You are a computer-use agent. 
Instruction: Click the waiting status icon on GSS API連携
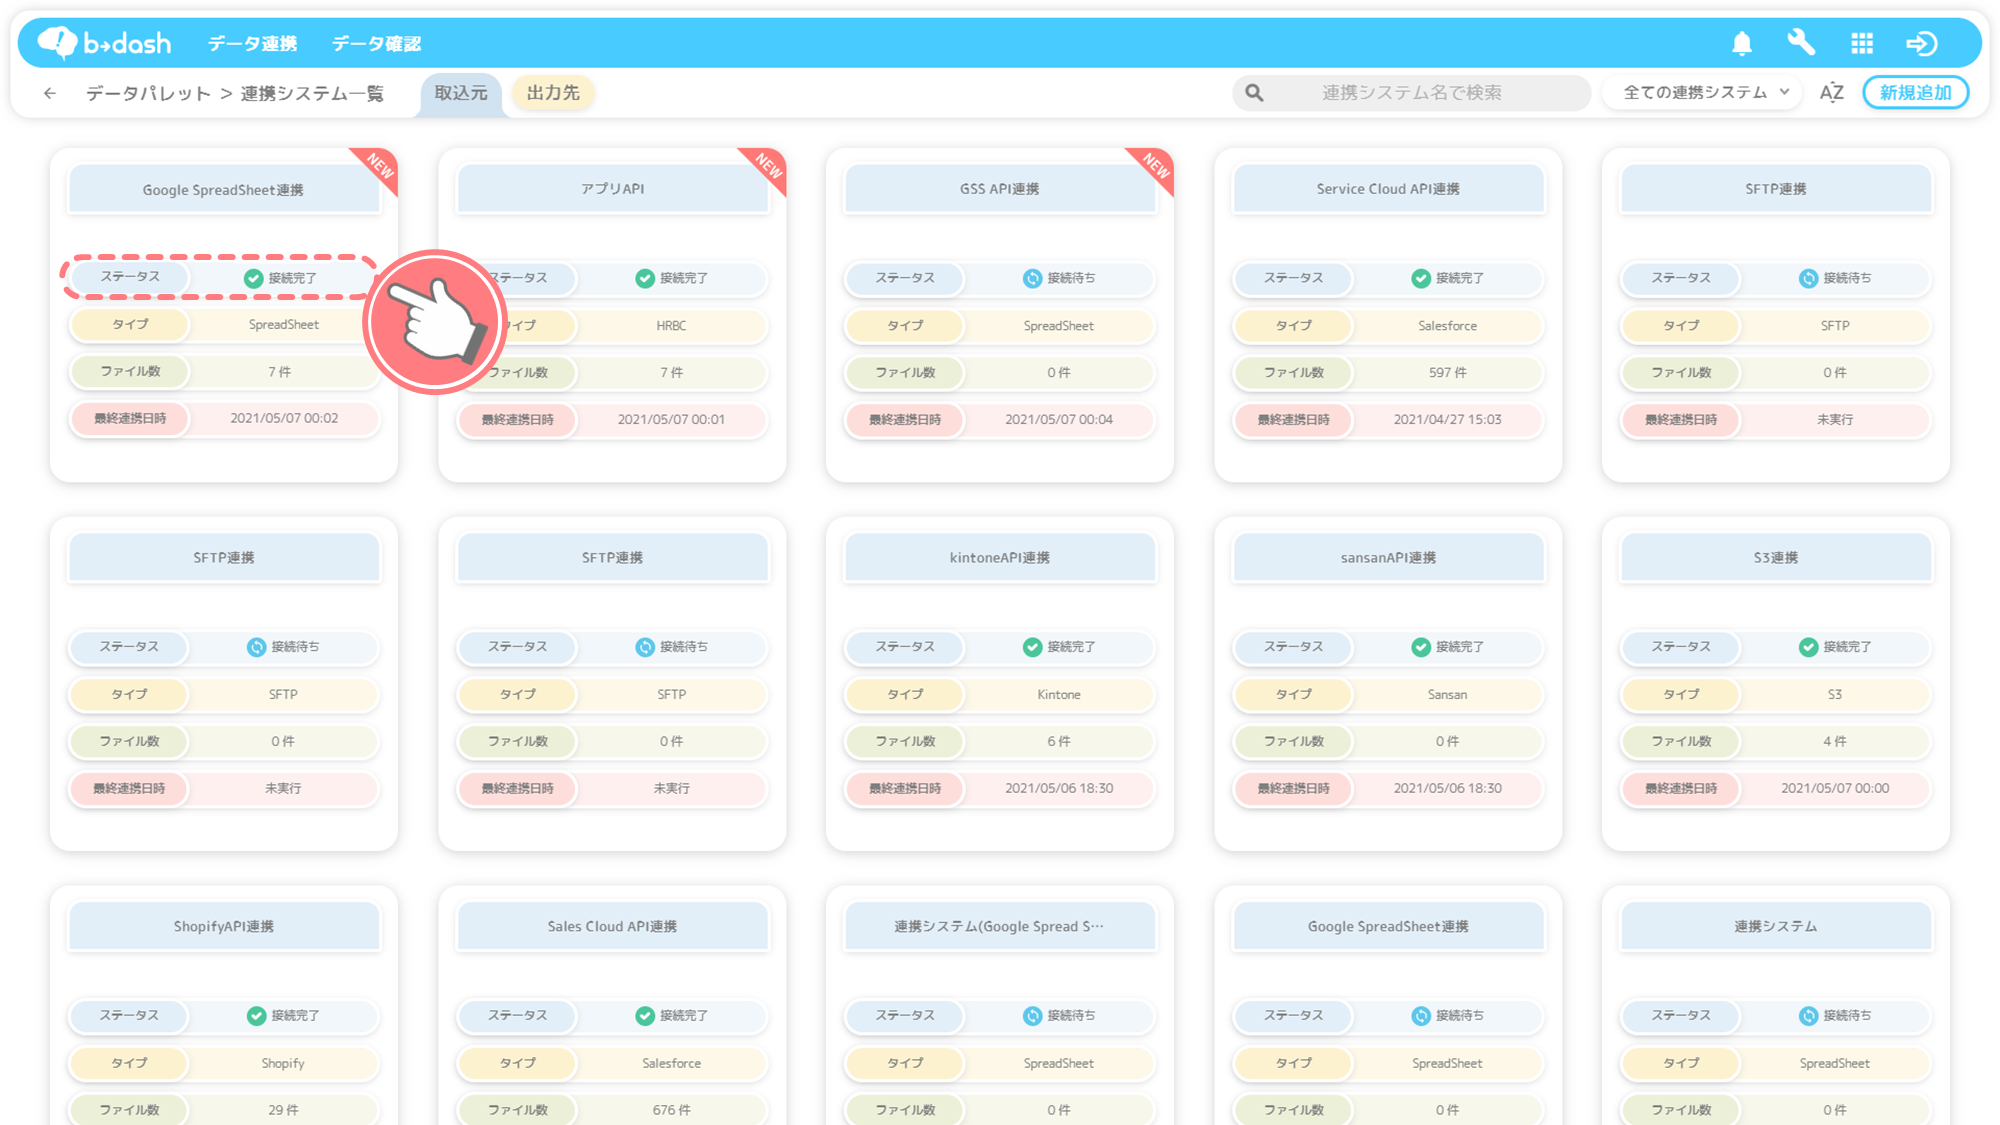(1032, 278)
